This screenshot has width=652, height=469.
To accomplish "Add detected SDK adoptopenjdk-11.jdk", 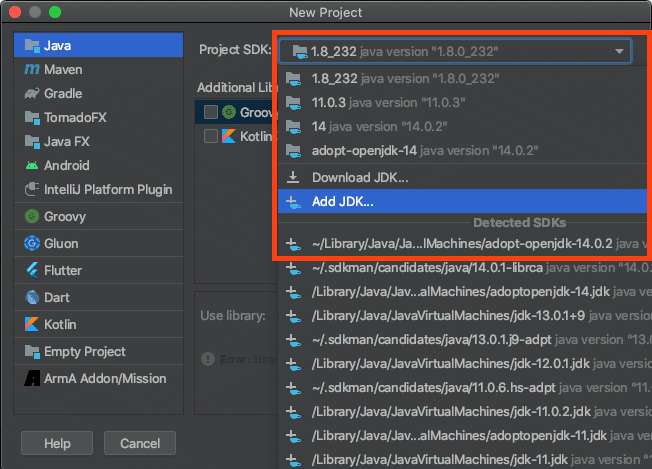I will 465,436.
